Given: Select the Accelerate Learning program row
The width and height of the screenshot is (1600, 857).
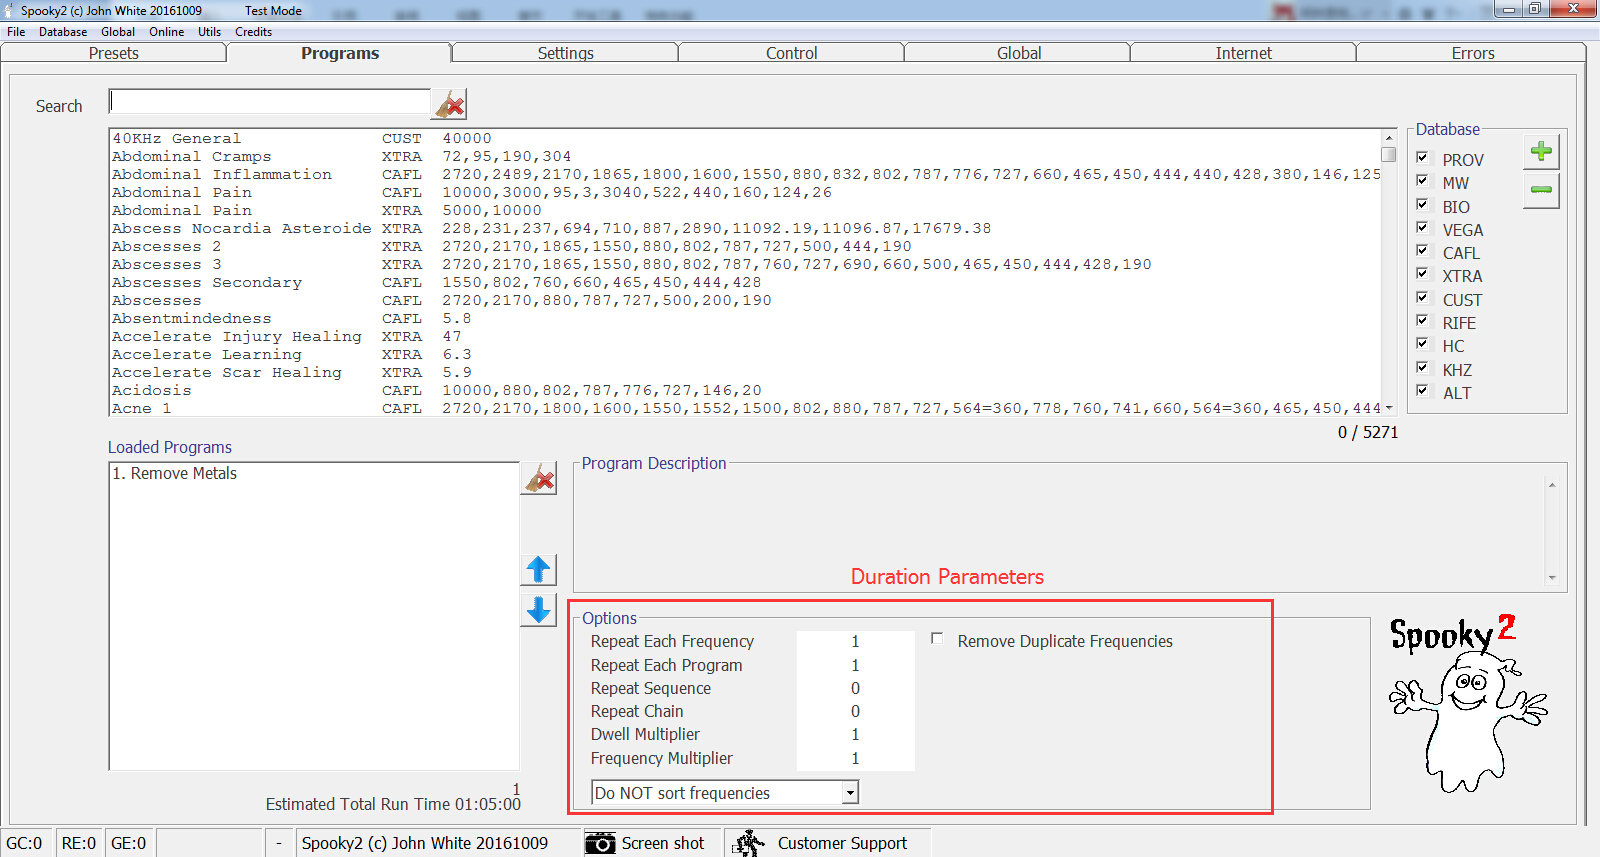Looking at the screenshot, I should click(x=745, y=354).
